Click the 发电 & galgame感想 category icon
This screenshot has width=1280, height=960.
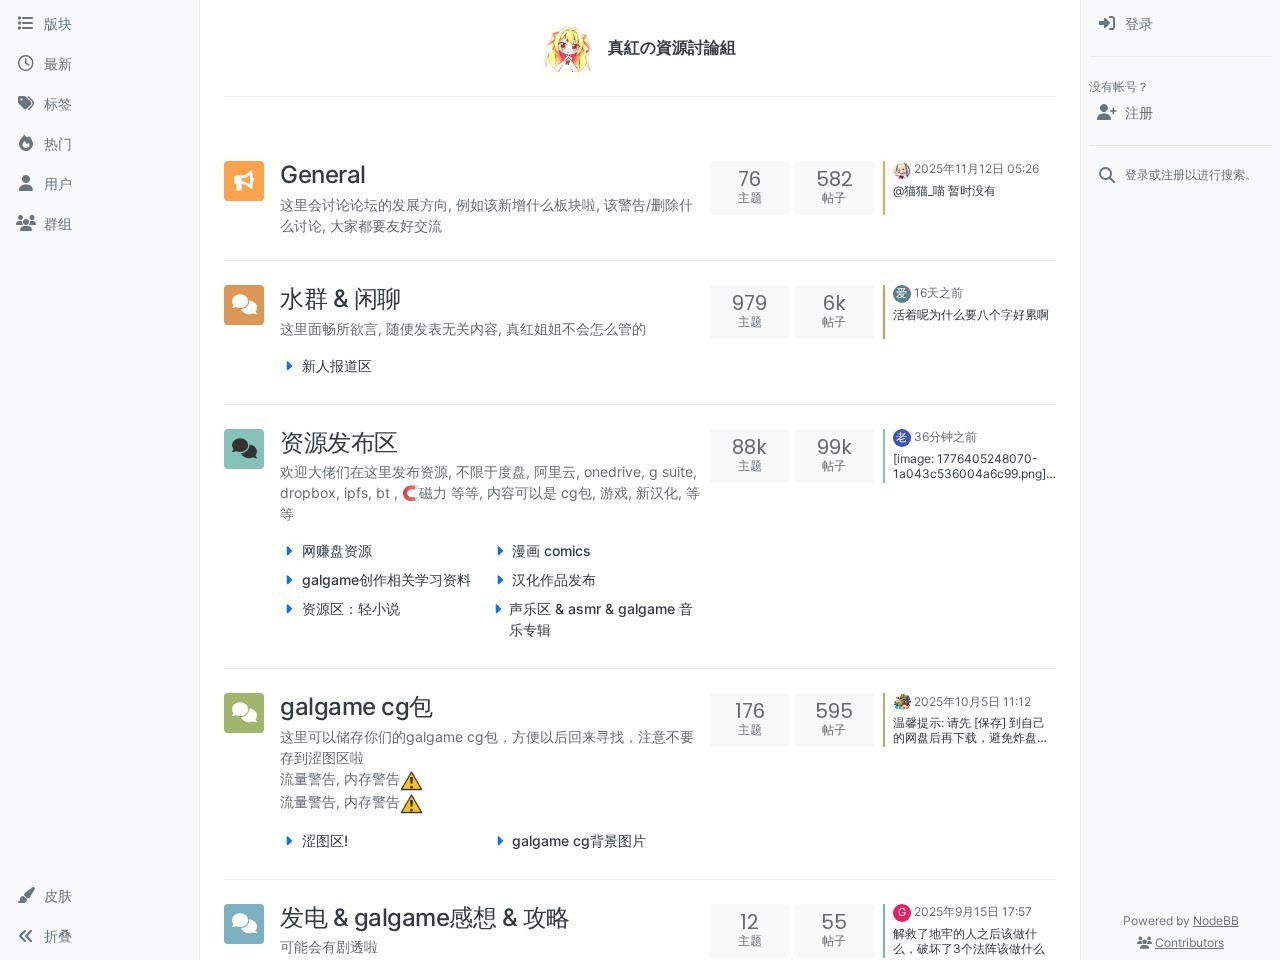(x=244, y=924)
